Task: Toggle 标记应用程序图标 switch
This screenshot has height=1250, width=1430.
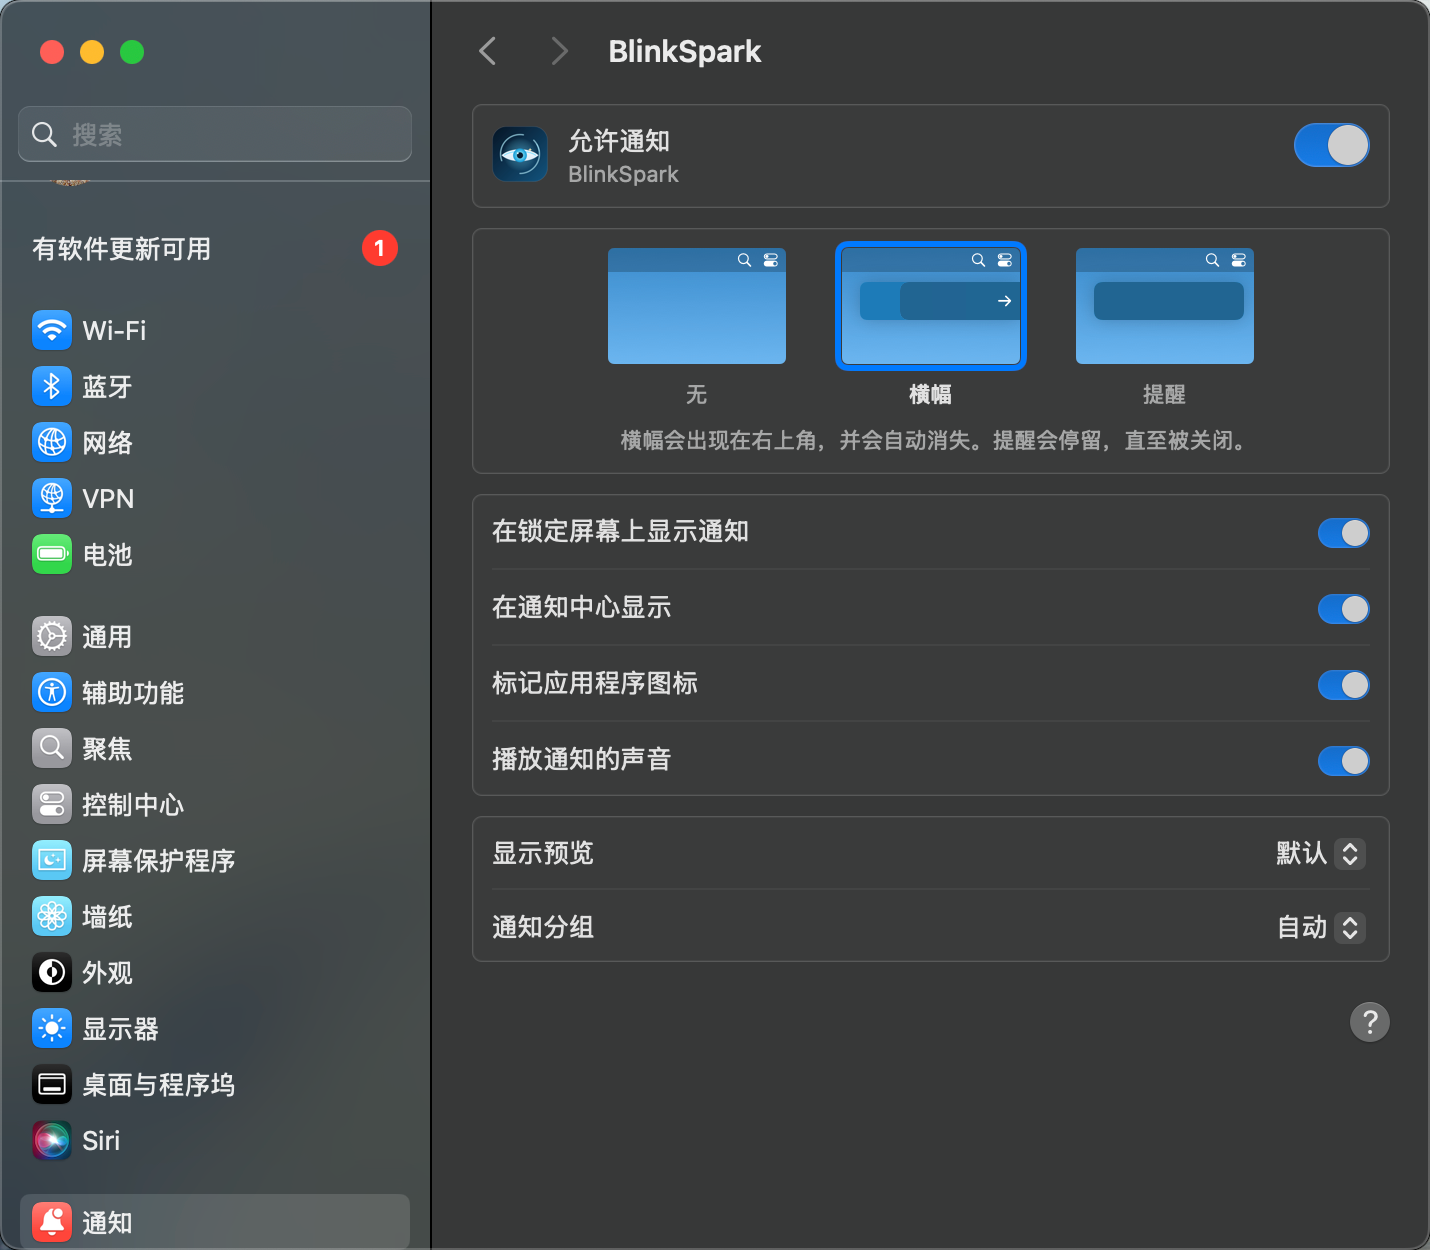Action: click(1343, 685)
